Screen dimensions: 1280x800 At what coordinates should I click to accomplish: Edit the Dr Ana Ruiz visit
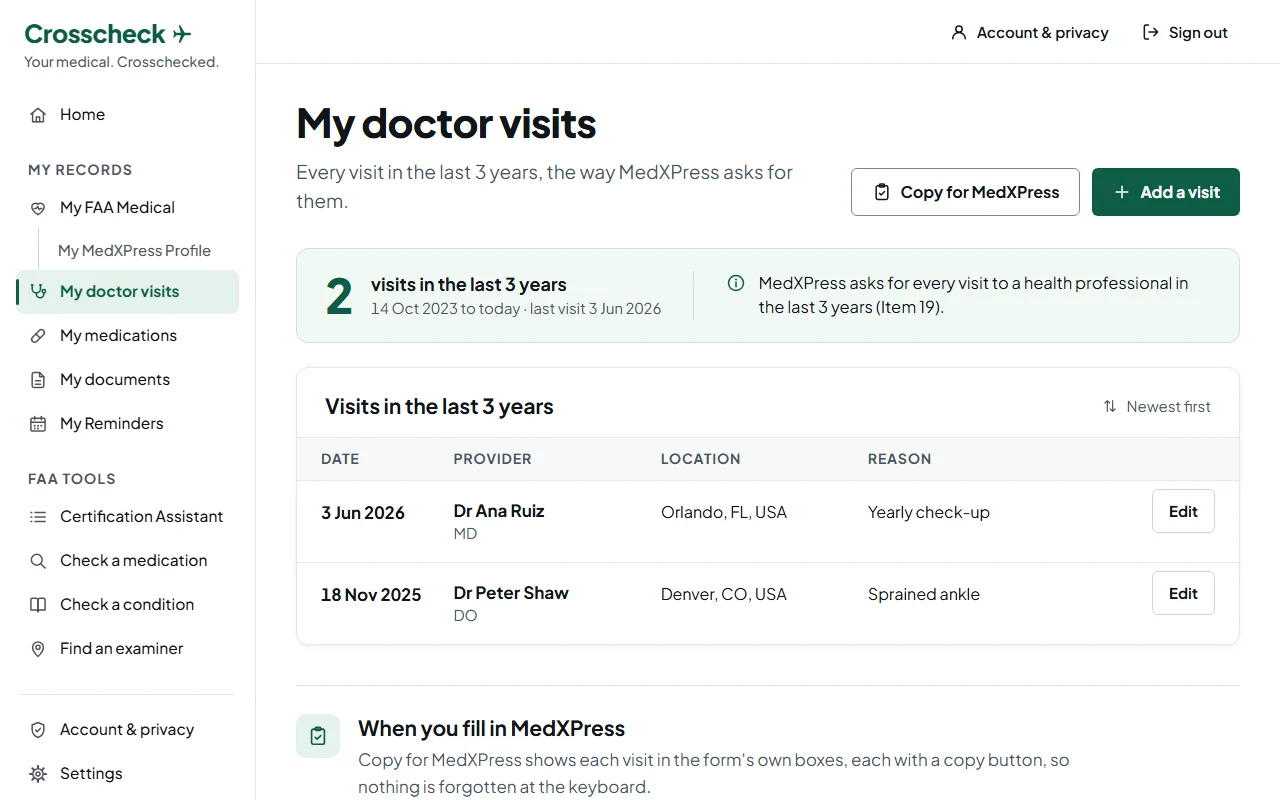click(1183, 511)
